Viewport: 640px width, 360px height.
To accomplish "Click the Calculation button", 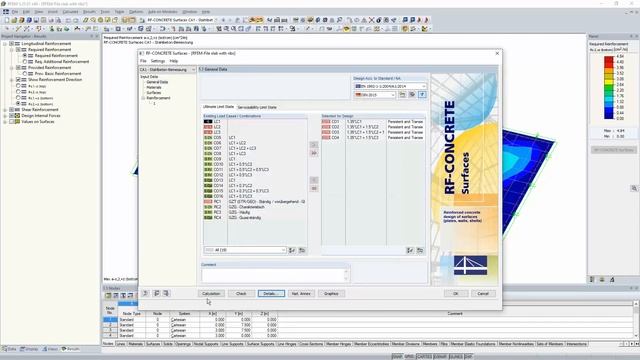I will pos(211,293).
